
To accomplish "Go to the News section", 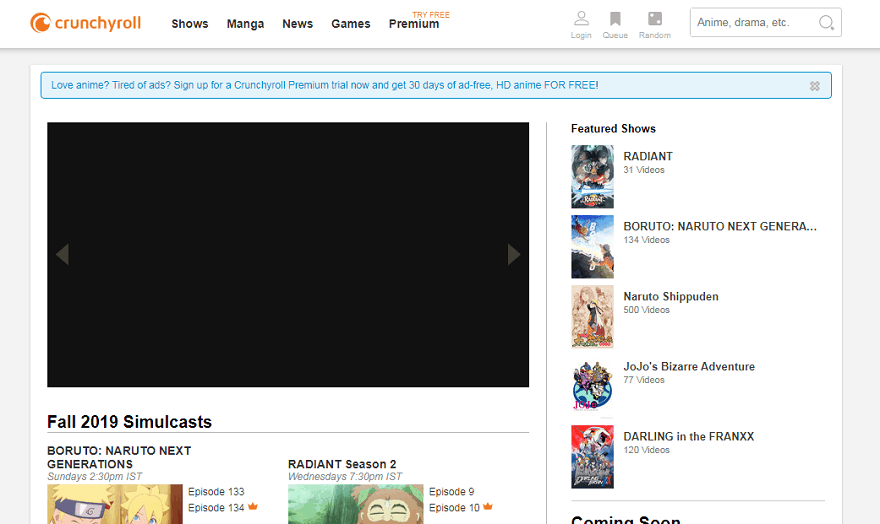I will (x=297, y=24).
